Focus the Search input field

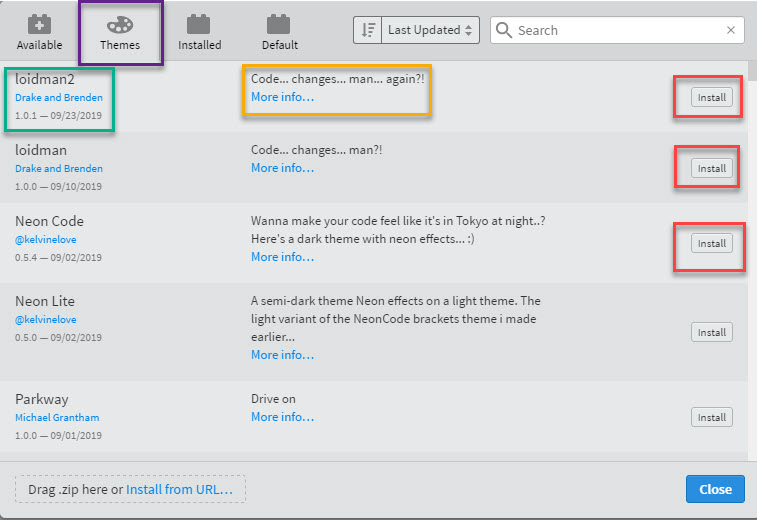click(617, 30)
